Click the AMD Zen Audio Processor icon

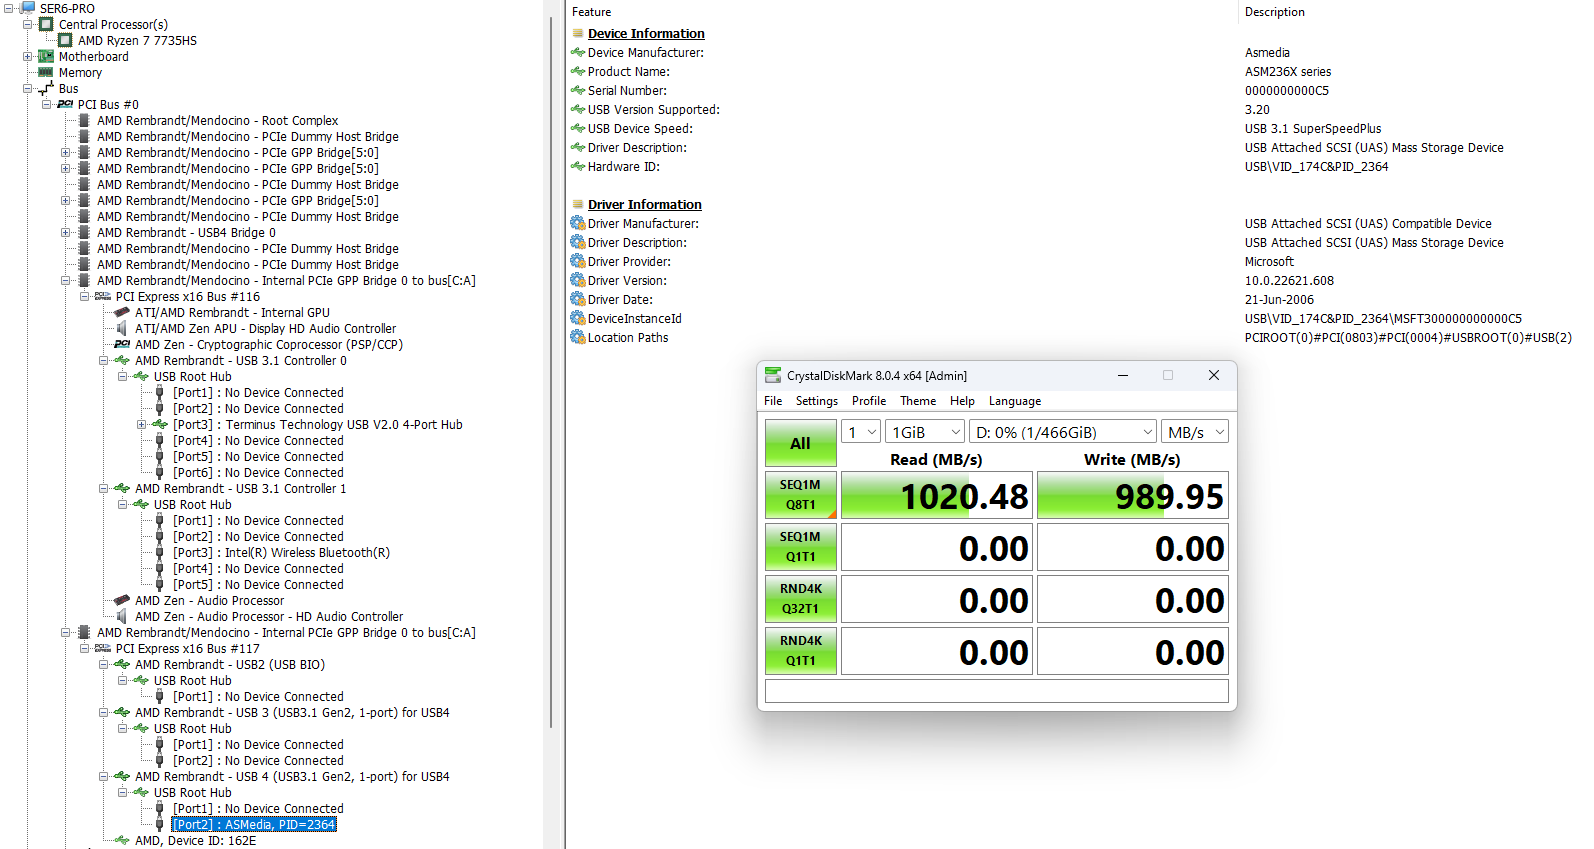(122, 600)
